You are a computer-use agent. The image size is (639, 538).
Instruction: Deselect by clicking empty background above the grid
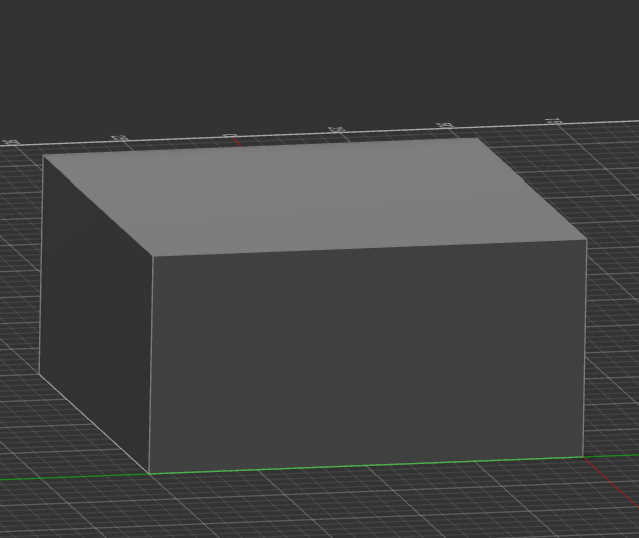pyautogui.click(x=320, y=60)
